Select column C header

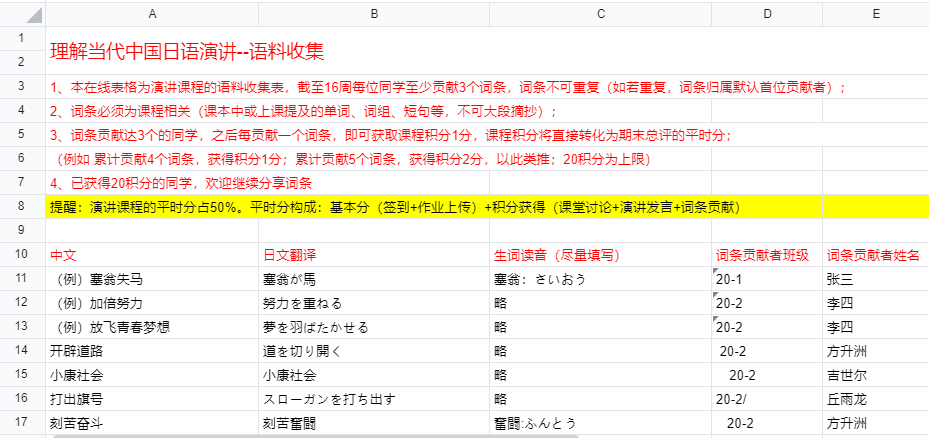[x=601, y=15]
